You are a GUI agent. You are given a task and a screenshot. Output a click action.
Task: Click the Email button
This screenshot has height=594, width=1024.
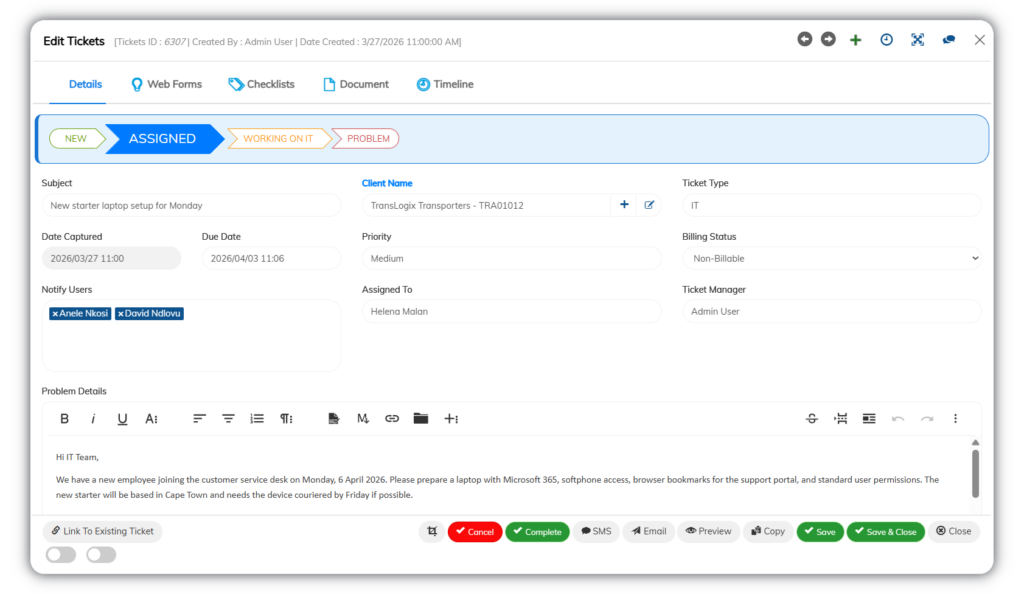648,531
